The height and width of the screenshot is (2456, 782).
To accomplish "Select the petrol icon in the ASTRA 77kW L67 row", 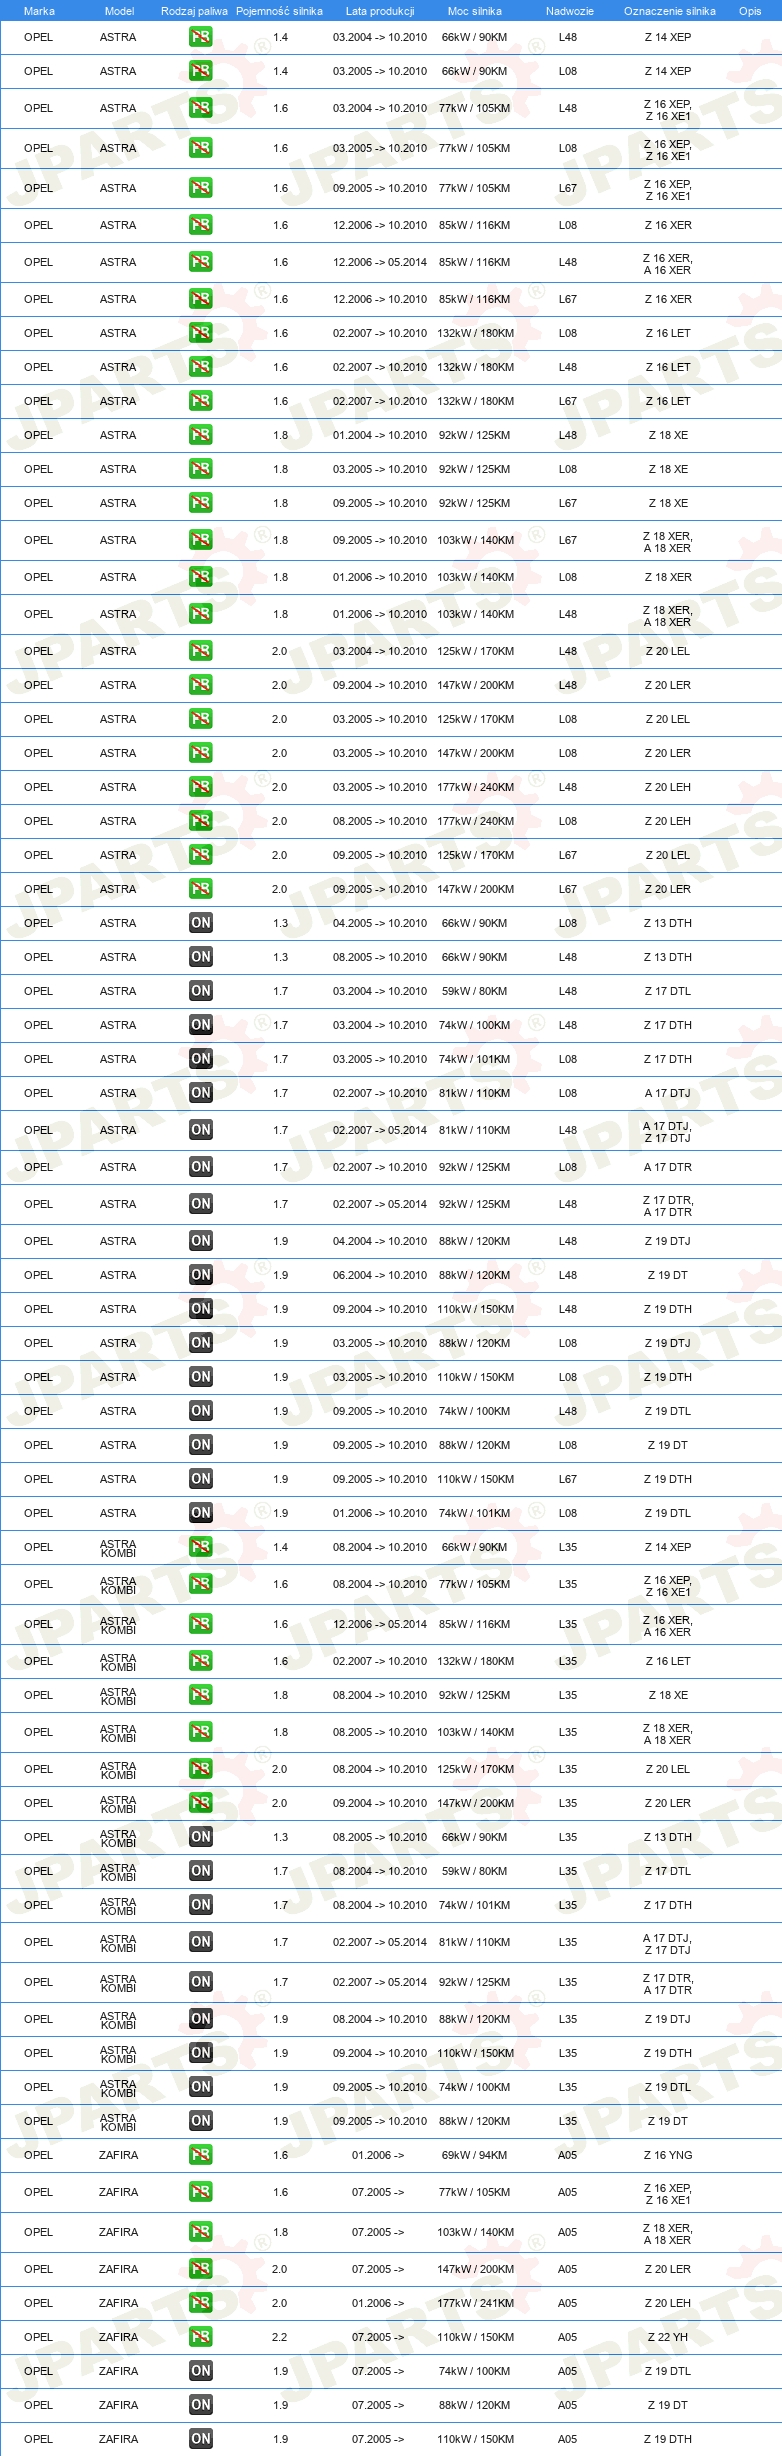I will click(200, 188).
